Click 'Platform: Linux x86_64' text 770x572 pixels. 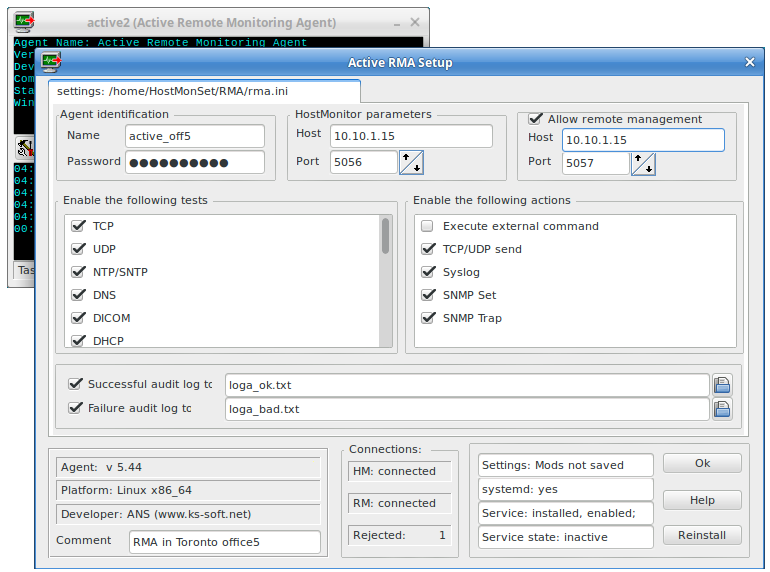[x=126, y=490]
